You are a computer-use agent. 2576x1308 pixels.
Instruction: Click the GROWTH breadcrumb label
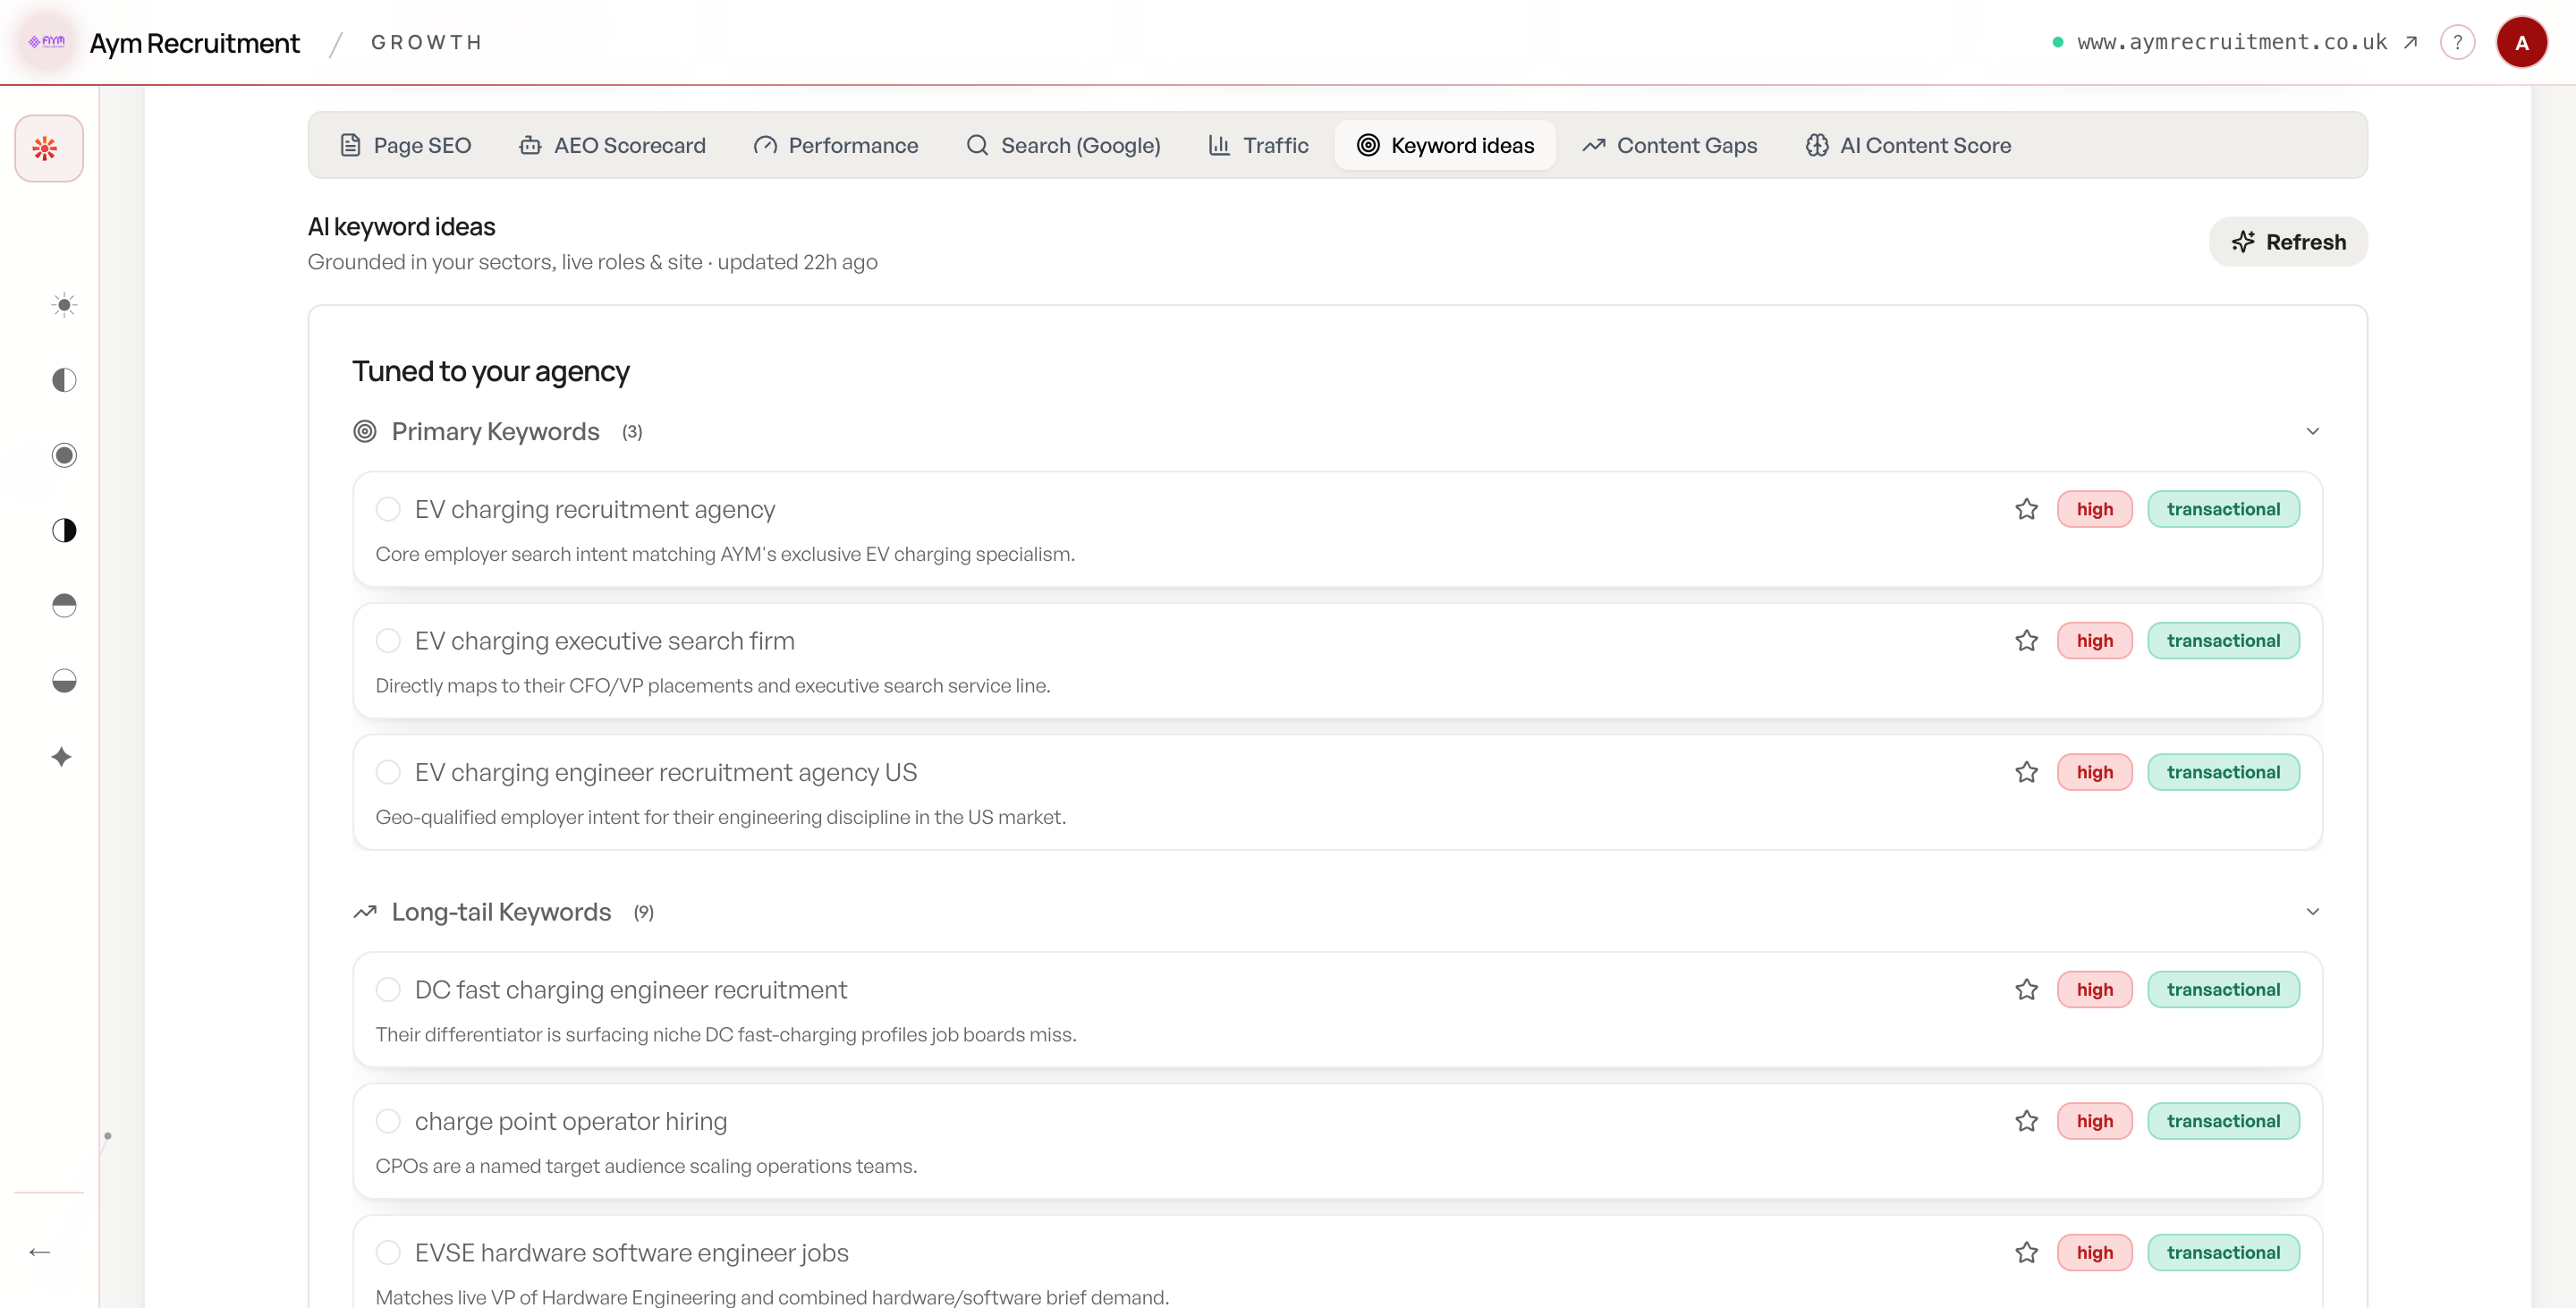427,42
